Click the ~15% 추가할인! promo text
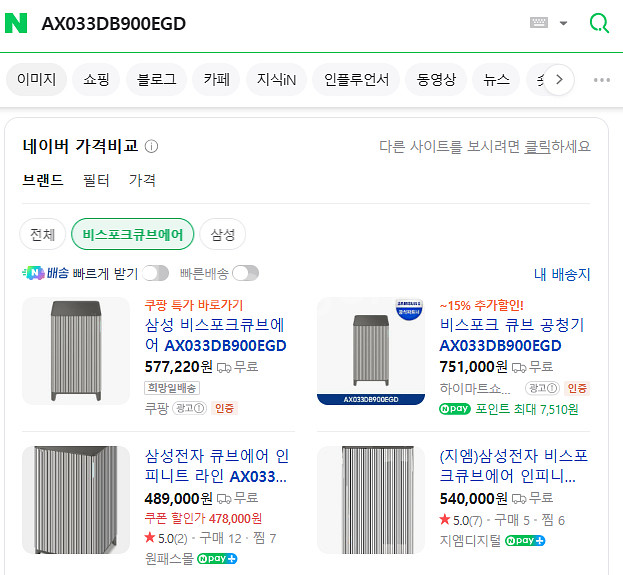Screen dimensions: 623x575 [x=482, y=305]
